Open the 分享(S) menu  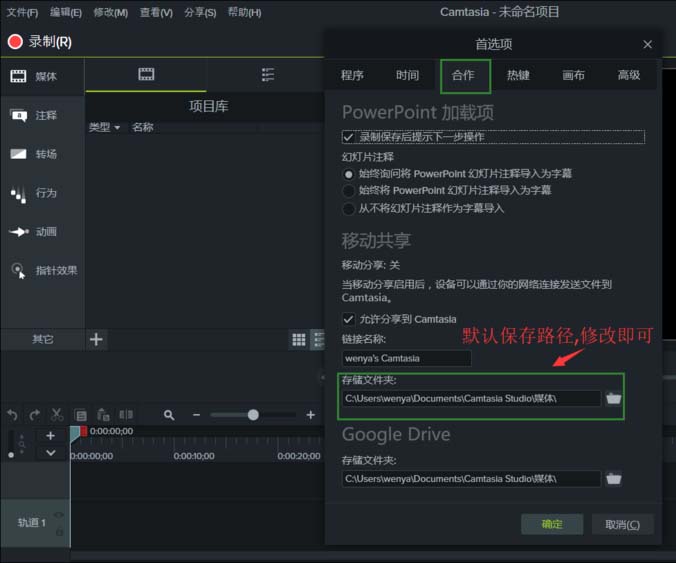[200, 13]
